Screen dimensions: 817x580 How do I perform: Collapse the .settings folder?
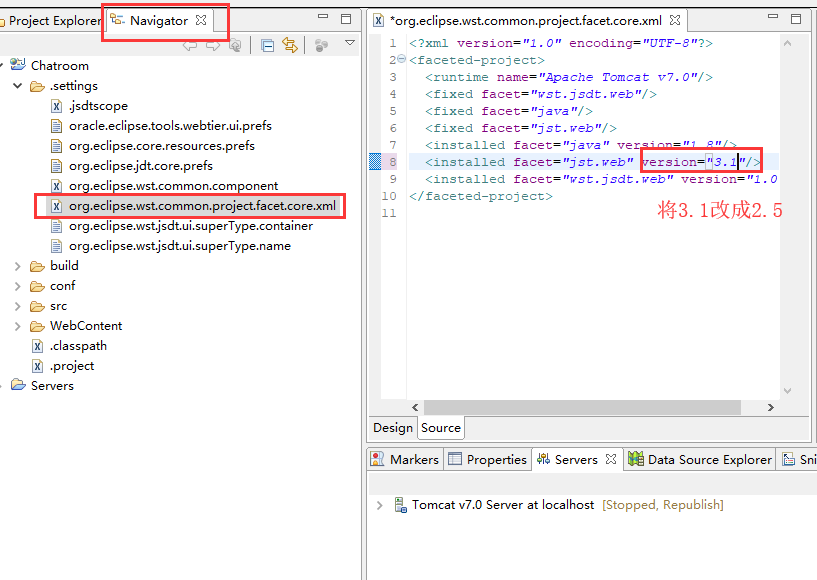(18, 85)
